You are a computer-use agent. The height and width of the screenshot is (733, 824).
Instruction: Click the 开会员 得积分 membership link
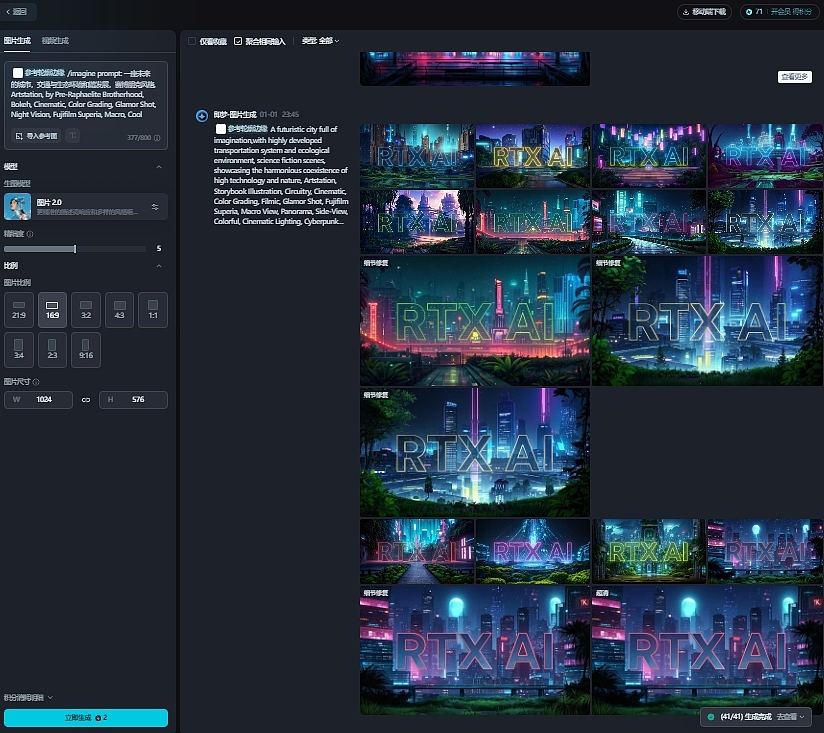pyautogui.click(x=791, y=12)
